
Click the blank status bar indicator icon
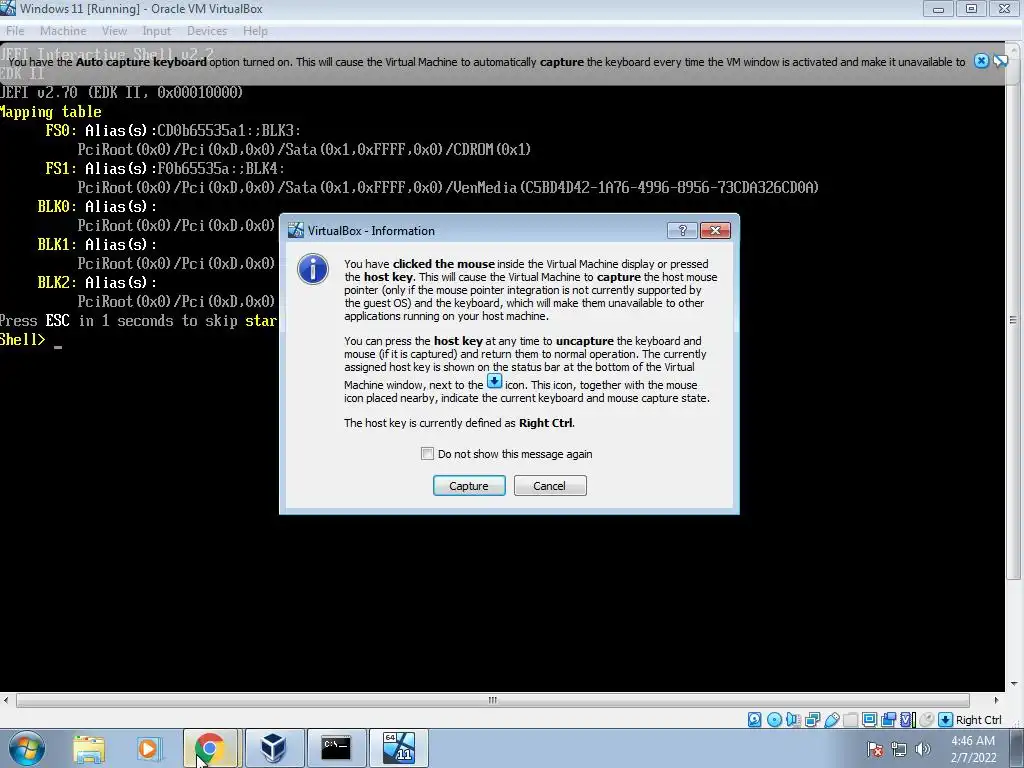coord(850,720)
